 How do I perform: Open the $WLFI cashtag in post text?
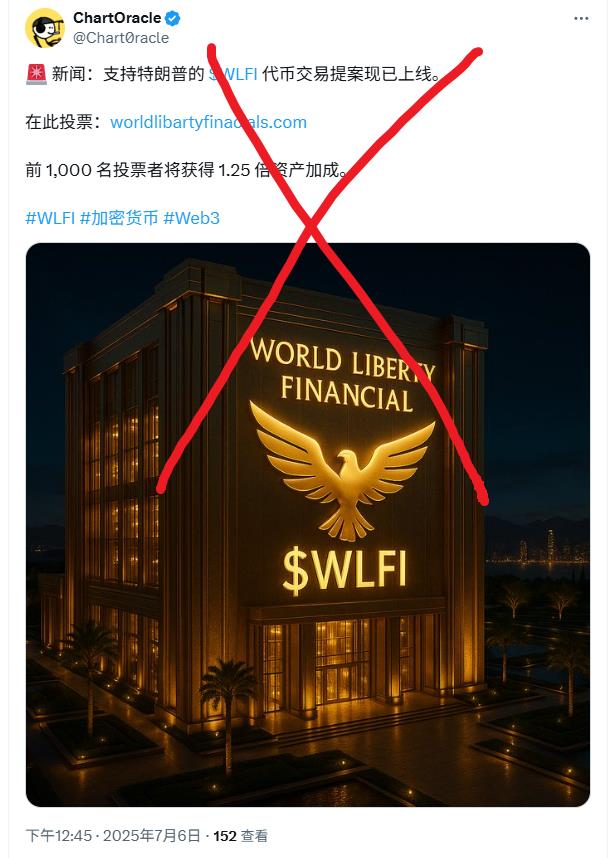coord(233,74)
